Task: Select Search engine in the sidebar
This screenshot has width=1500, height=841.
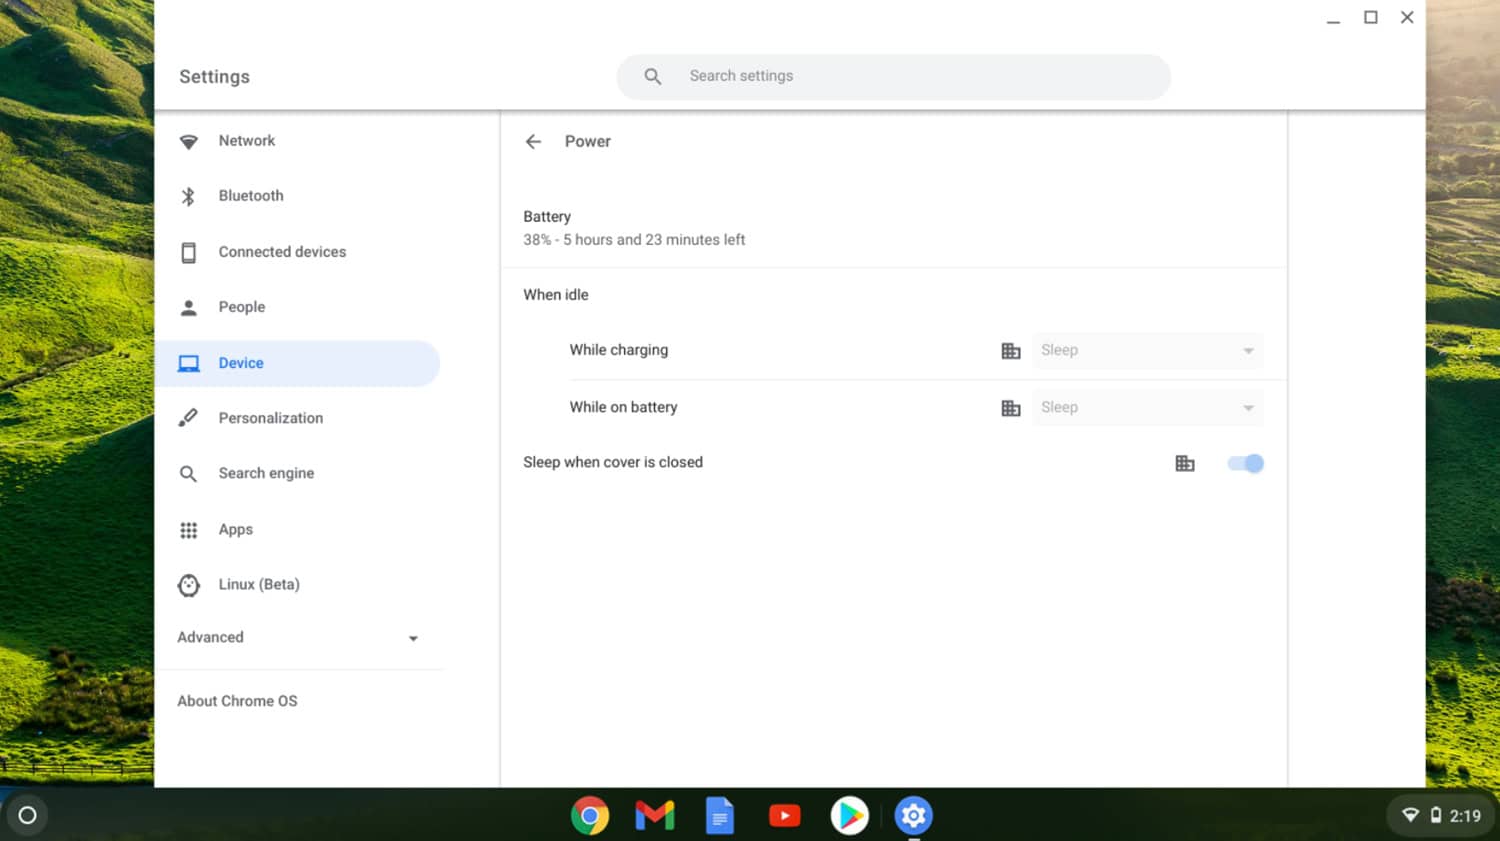Action: [x=298, y=473]
